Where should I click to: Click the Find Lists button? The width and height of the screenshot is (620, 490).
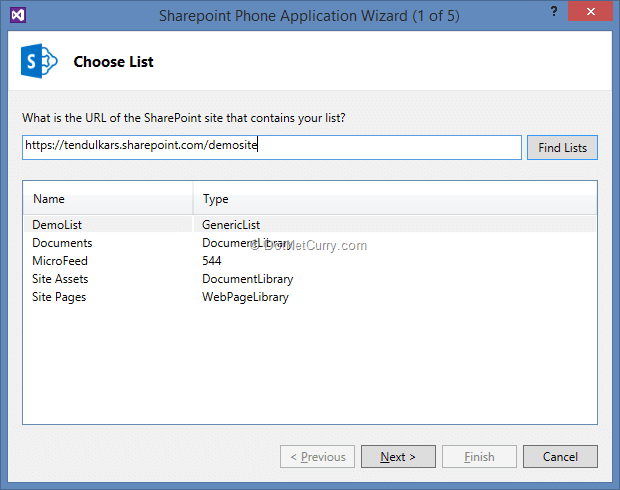[562, 148]
